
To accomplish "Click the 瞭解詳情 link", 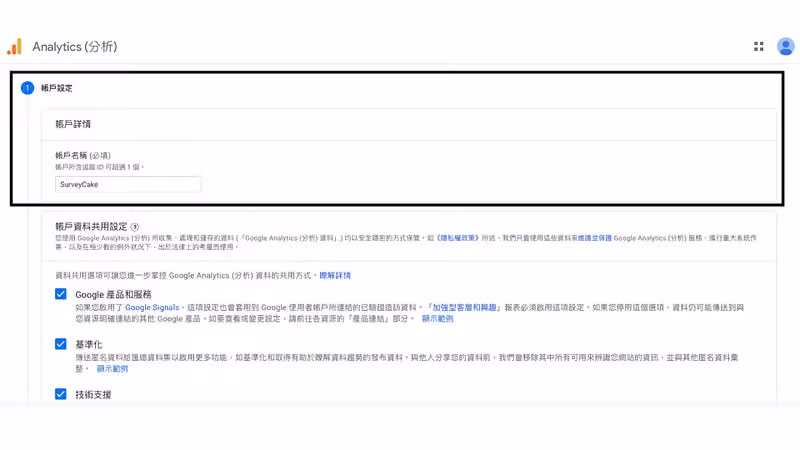I will click(x=335, y=276).
